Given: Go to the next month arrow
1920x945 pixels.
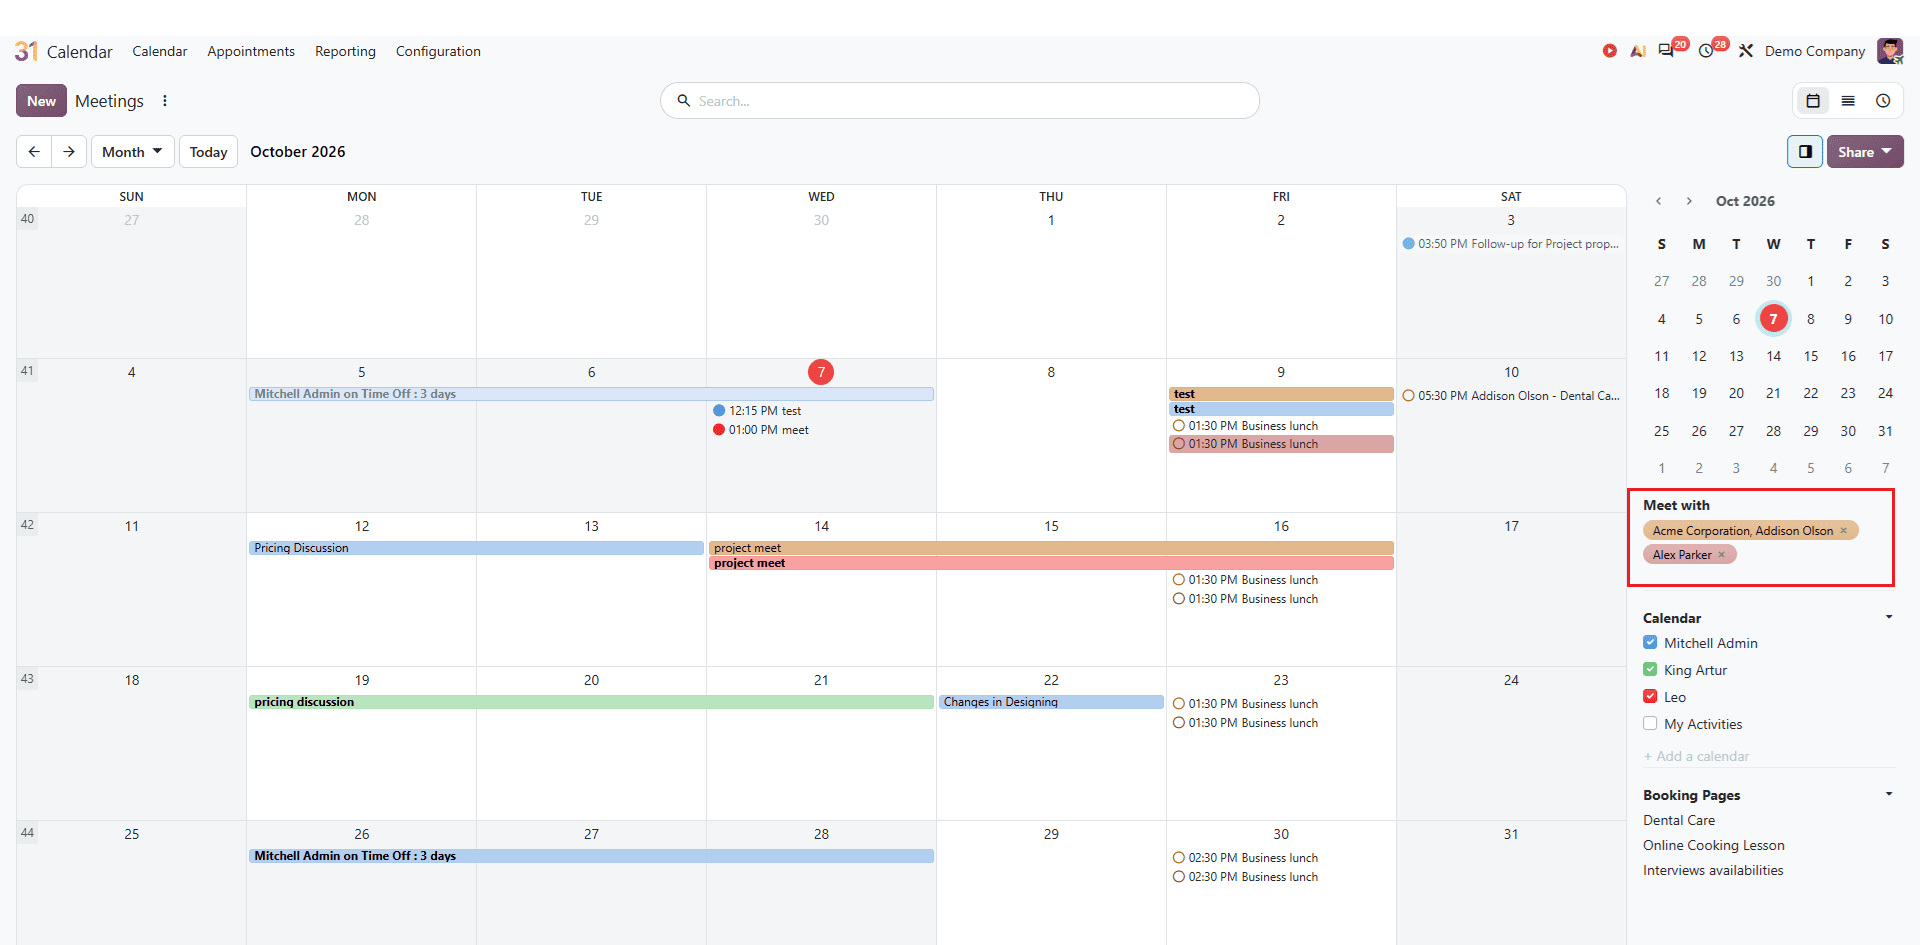Looking at the screenshot, I should [x=69, y=152].
